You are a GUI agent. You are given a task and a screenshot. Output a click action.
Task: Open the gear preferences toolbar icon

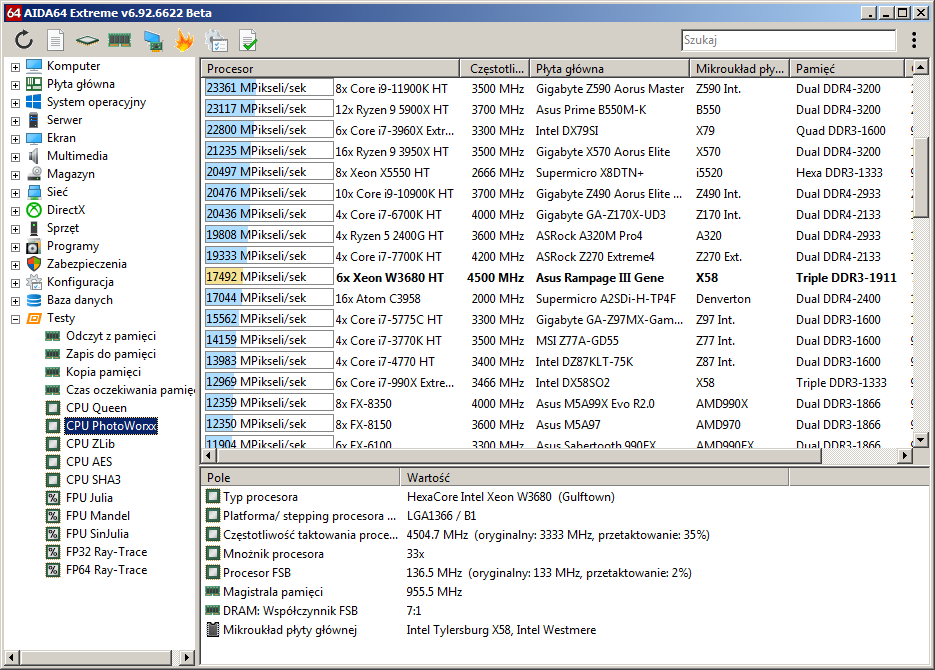click(216, 40)
